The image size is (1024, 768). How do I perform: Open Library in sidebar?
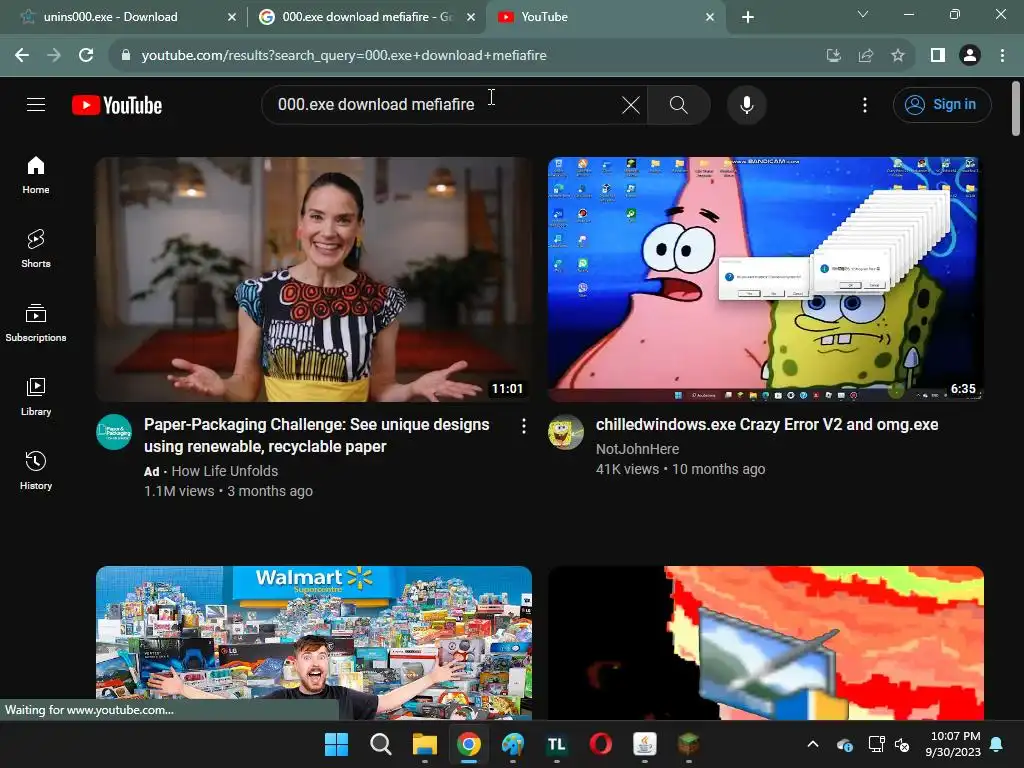(36, 396)
